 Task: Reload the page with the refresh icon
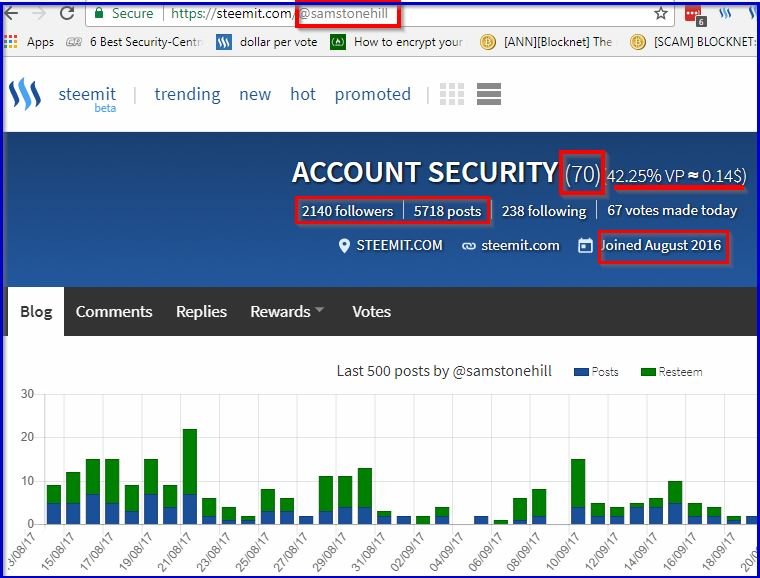pyautogui.click(x=67, y=13)
